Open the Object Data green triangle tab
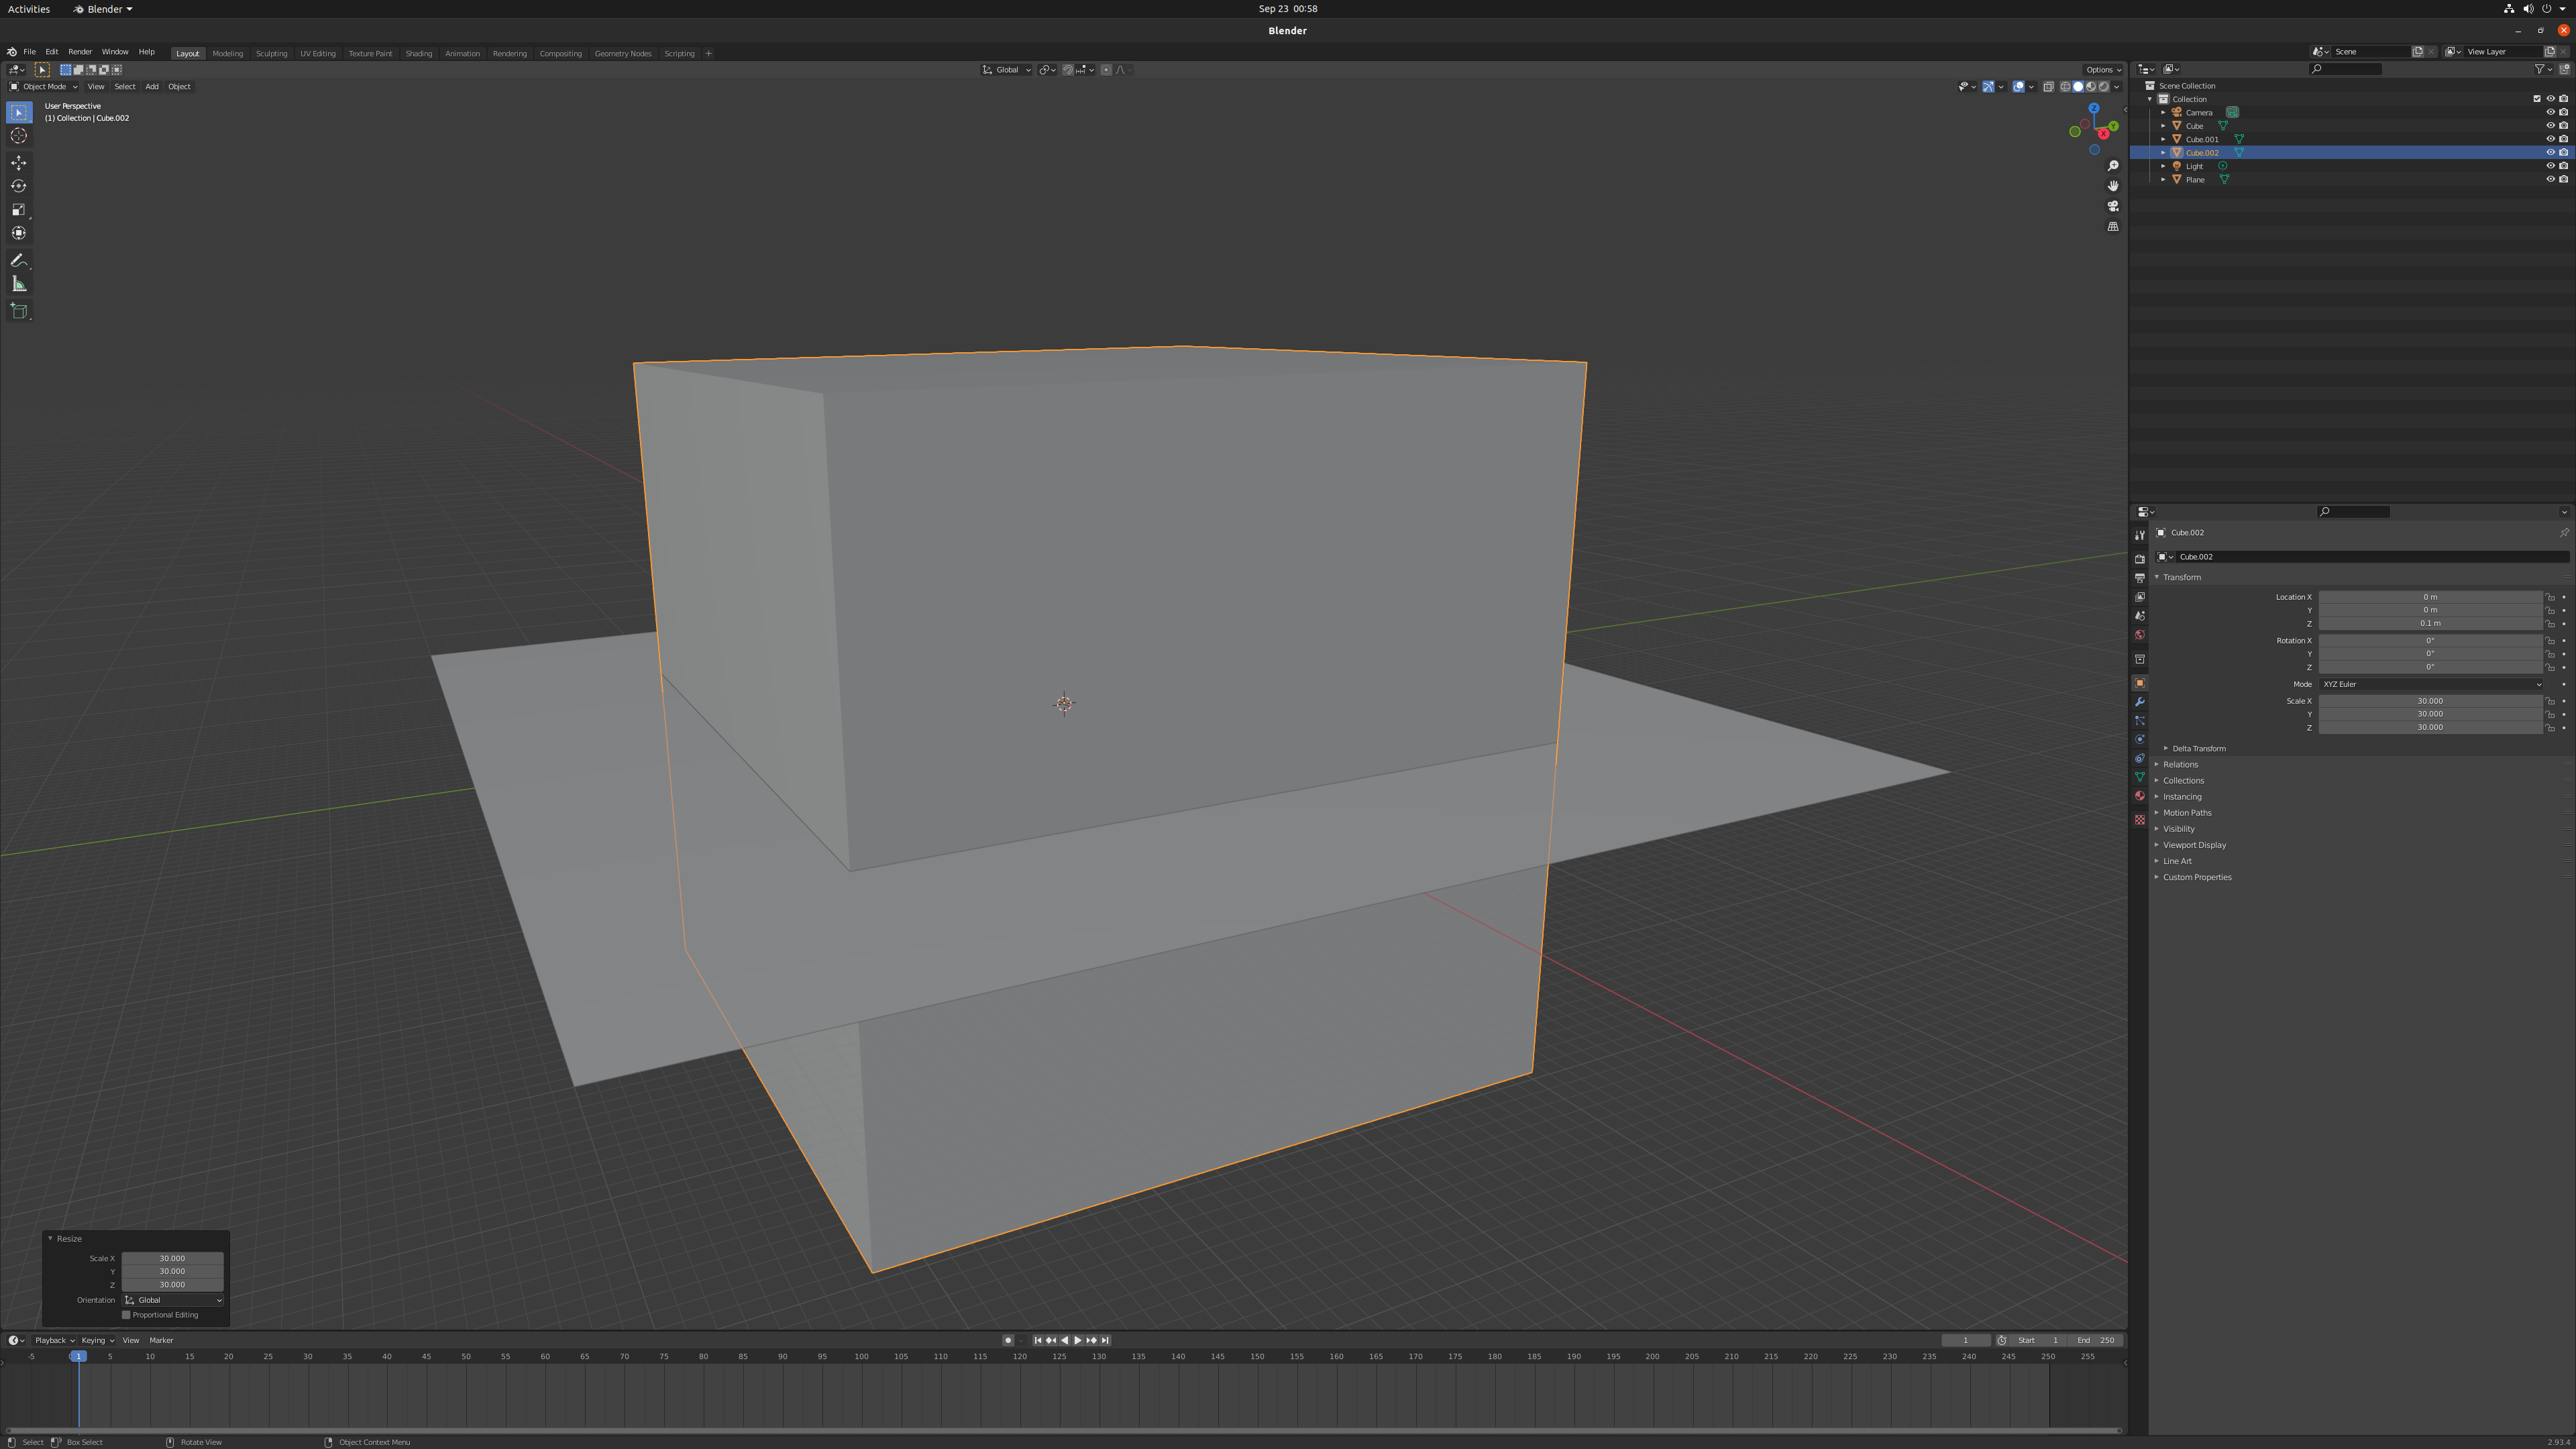The width and height of the screenshot is (2576, 1449). pyautogui.click(x=2139, y=777)
